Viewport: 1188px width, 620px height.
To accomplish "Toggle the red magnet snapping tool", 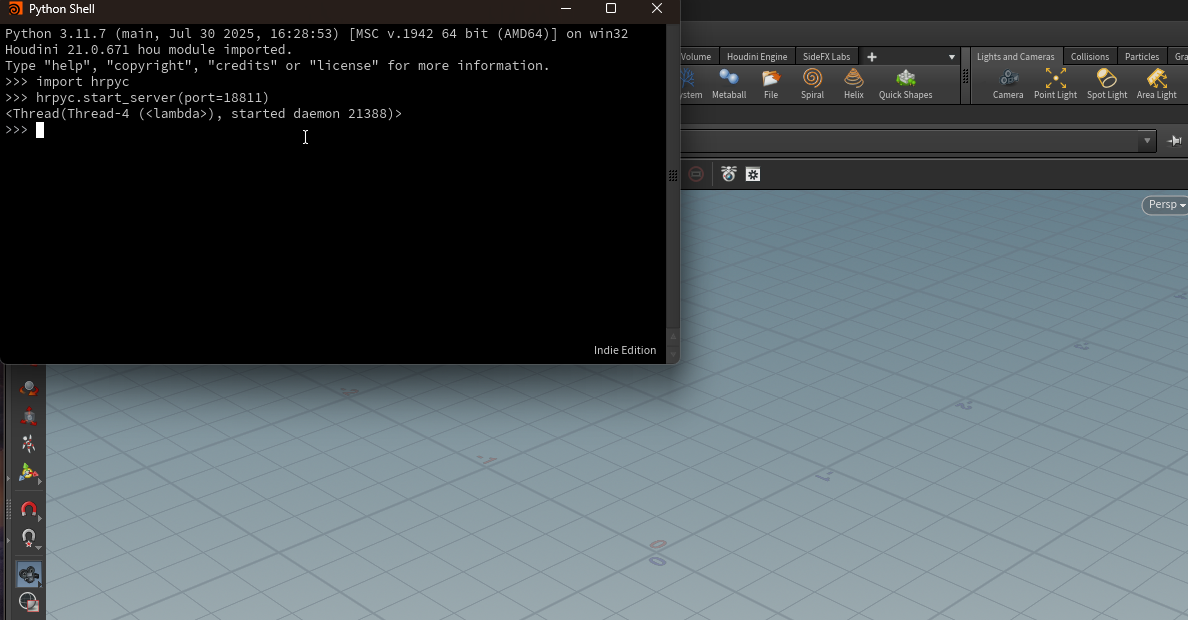I will tap(29, 510).
